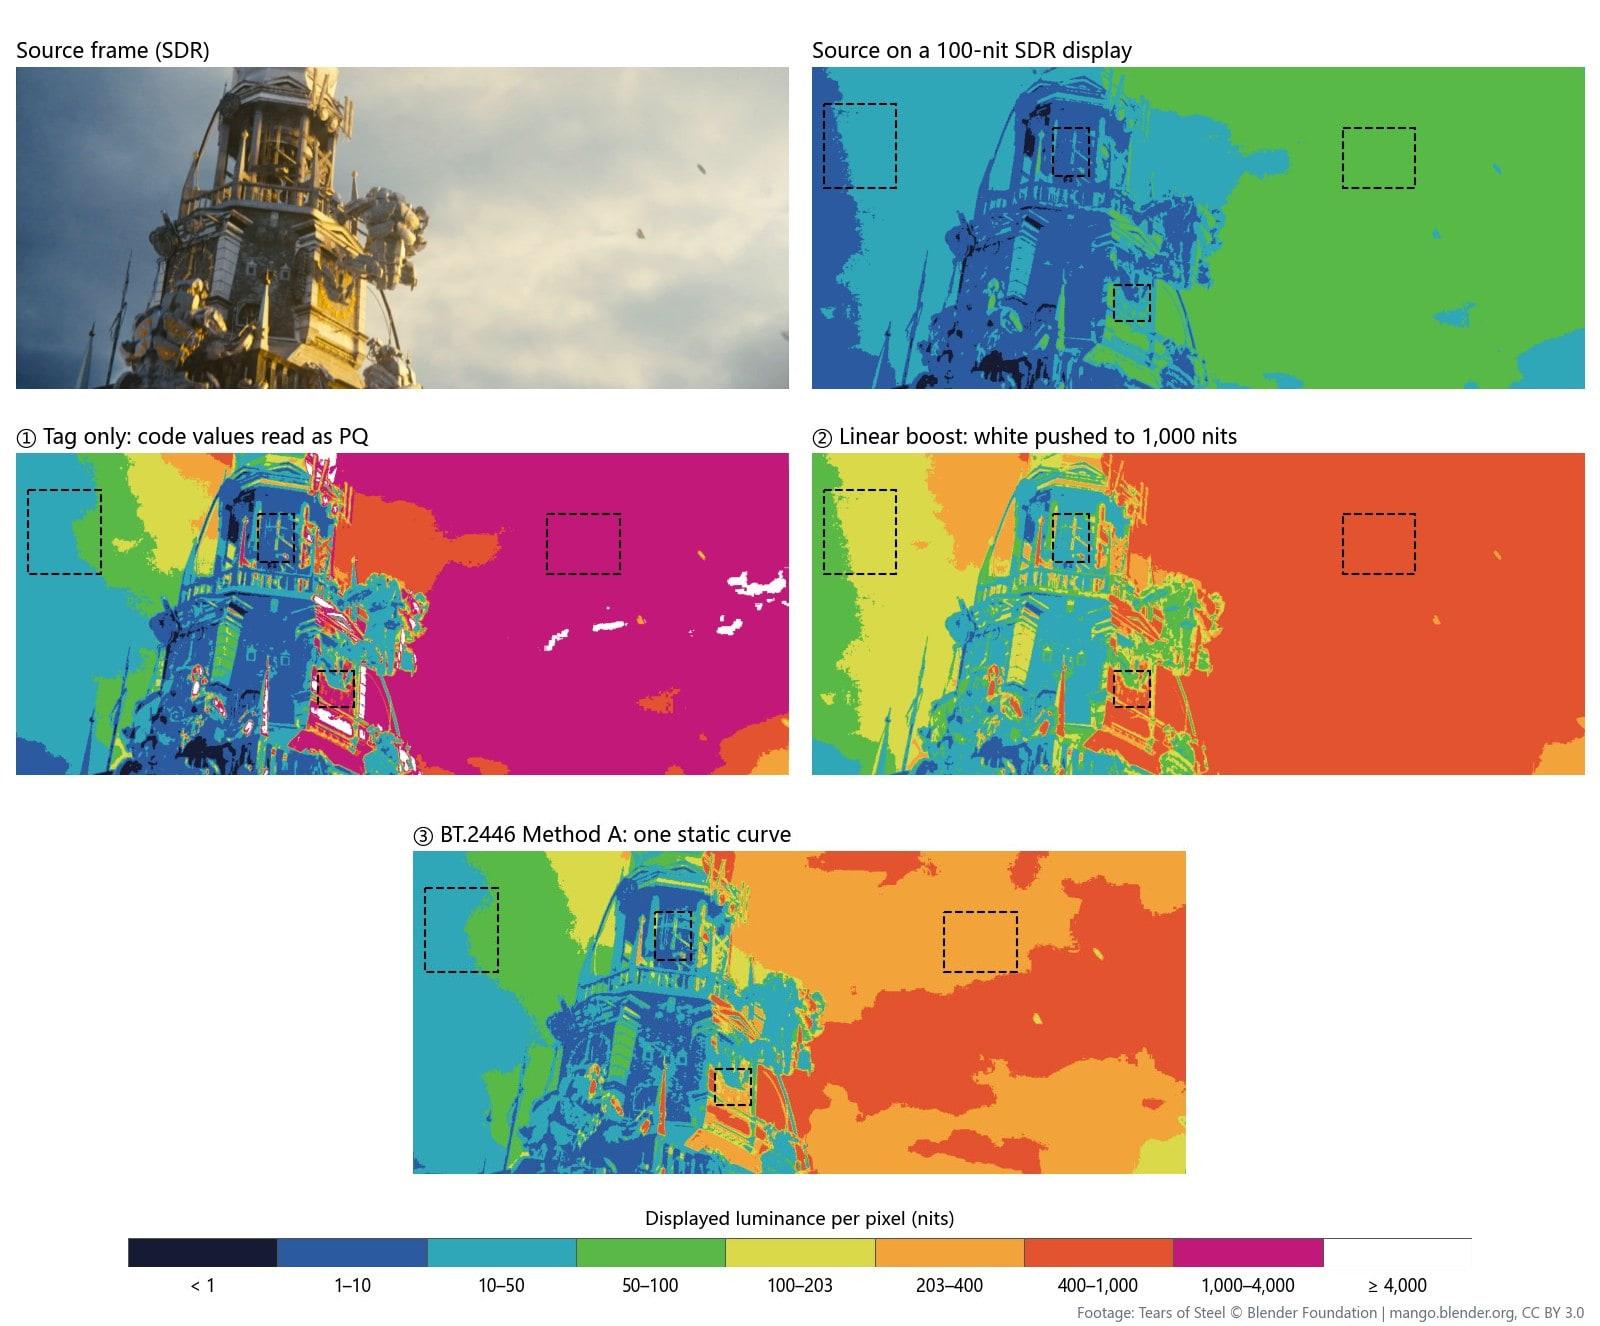Select the blue legend swatch above 1–10
The image size is (1600, 1326).
352,1253
